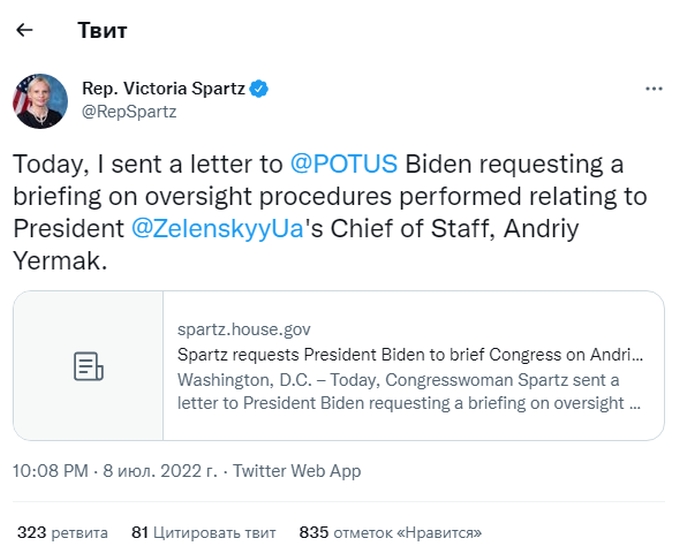Viewport: 680px width, 554px height.
Task: Open the Spartz requests President Biden headline
Action: pos(410,354)
